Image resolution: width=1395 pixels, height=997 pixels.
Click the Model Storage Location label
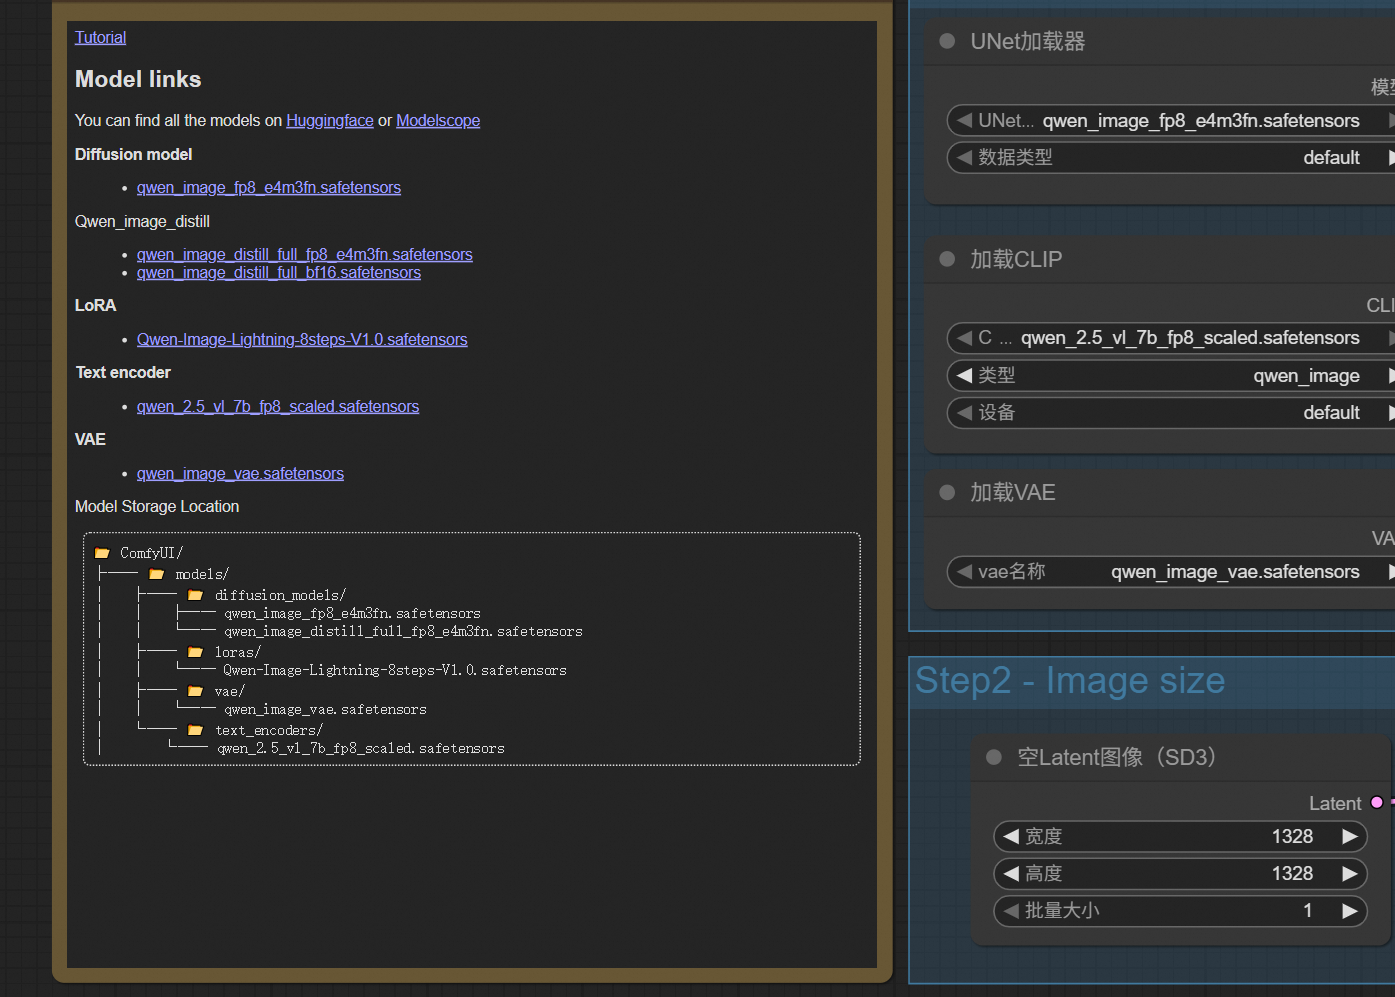coord(157,506)
